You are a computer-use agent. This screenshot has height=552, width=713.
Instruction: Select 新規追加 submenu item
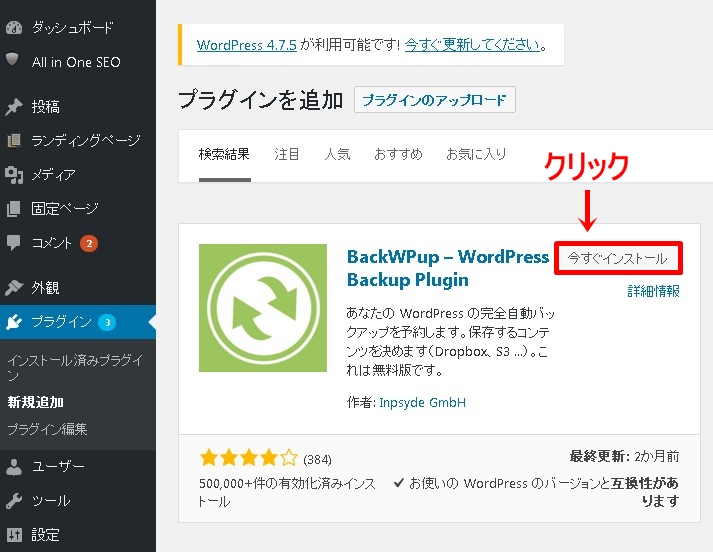point(35,402)
